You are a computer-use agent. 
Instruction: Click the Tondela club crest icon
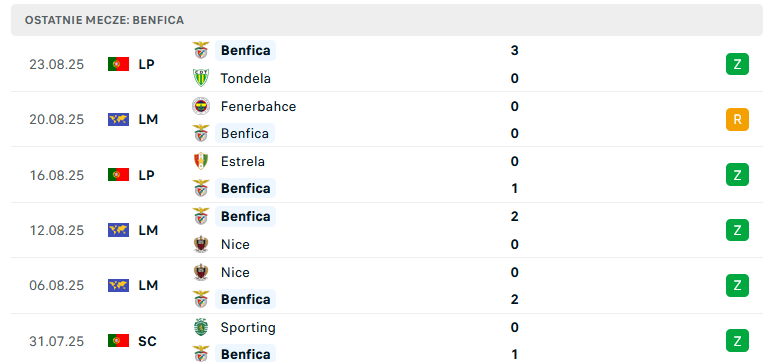point(201,78)
